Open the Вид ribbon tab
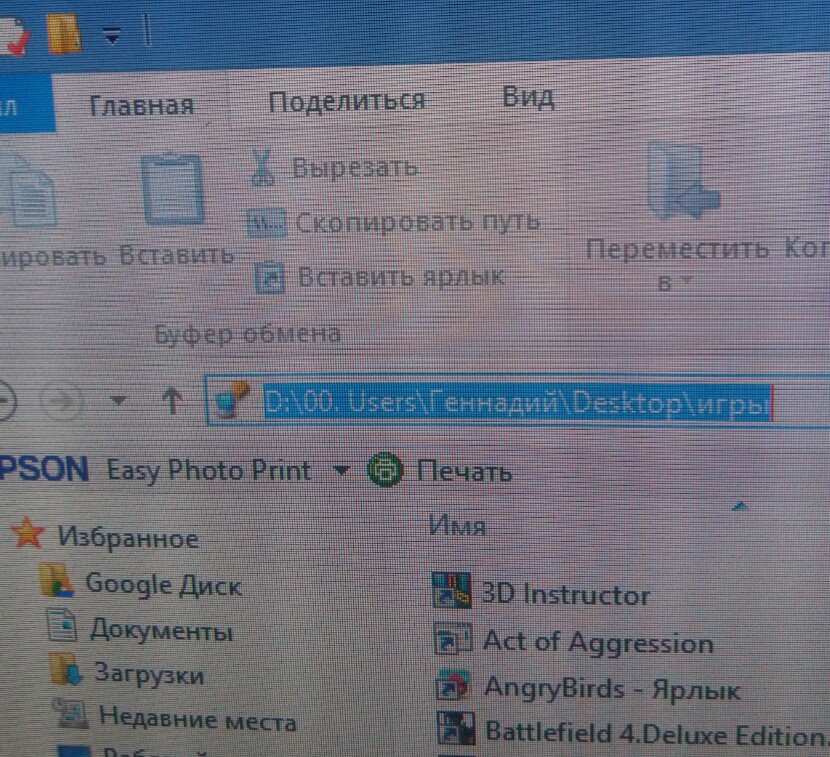 tap(528, 97)
